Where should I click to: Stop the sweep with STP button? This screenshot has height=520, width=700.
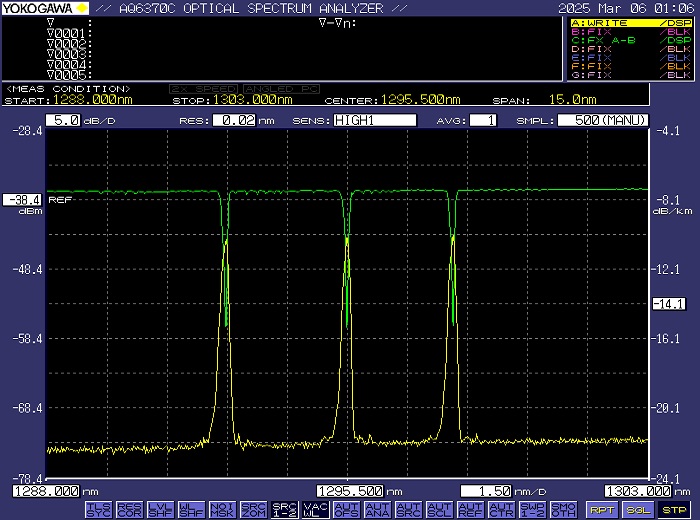pyautogui.click(x=674, y=510)
